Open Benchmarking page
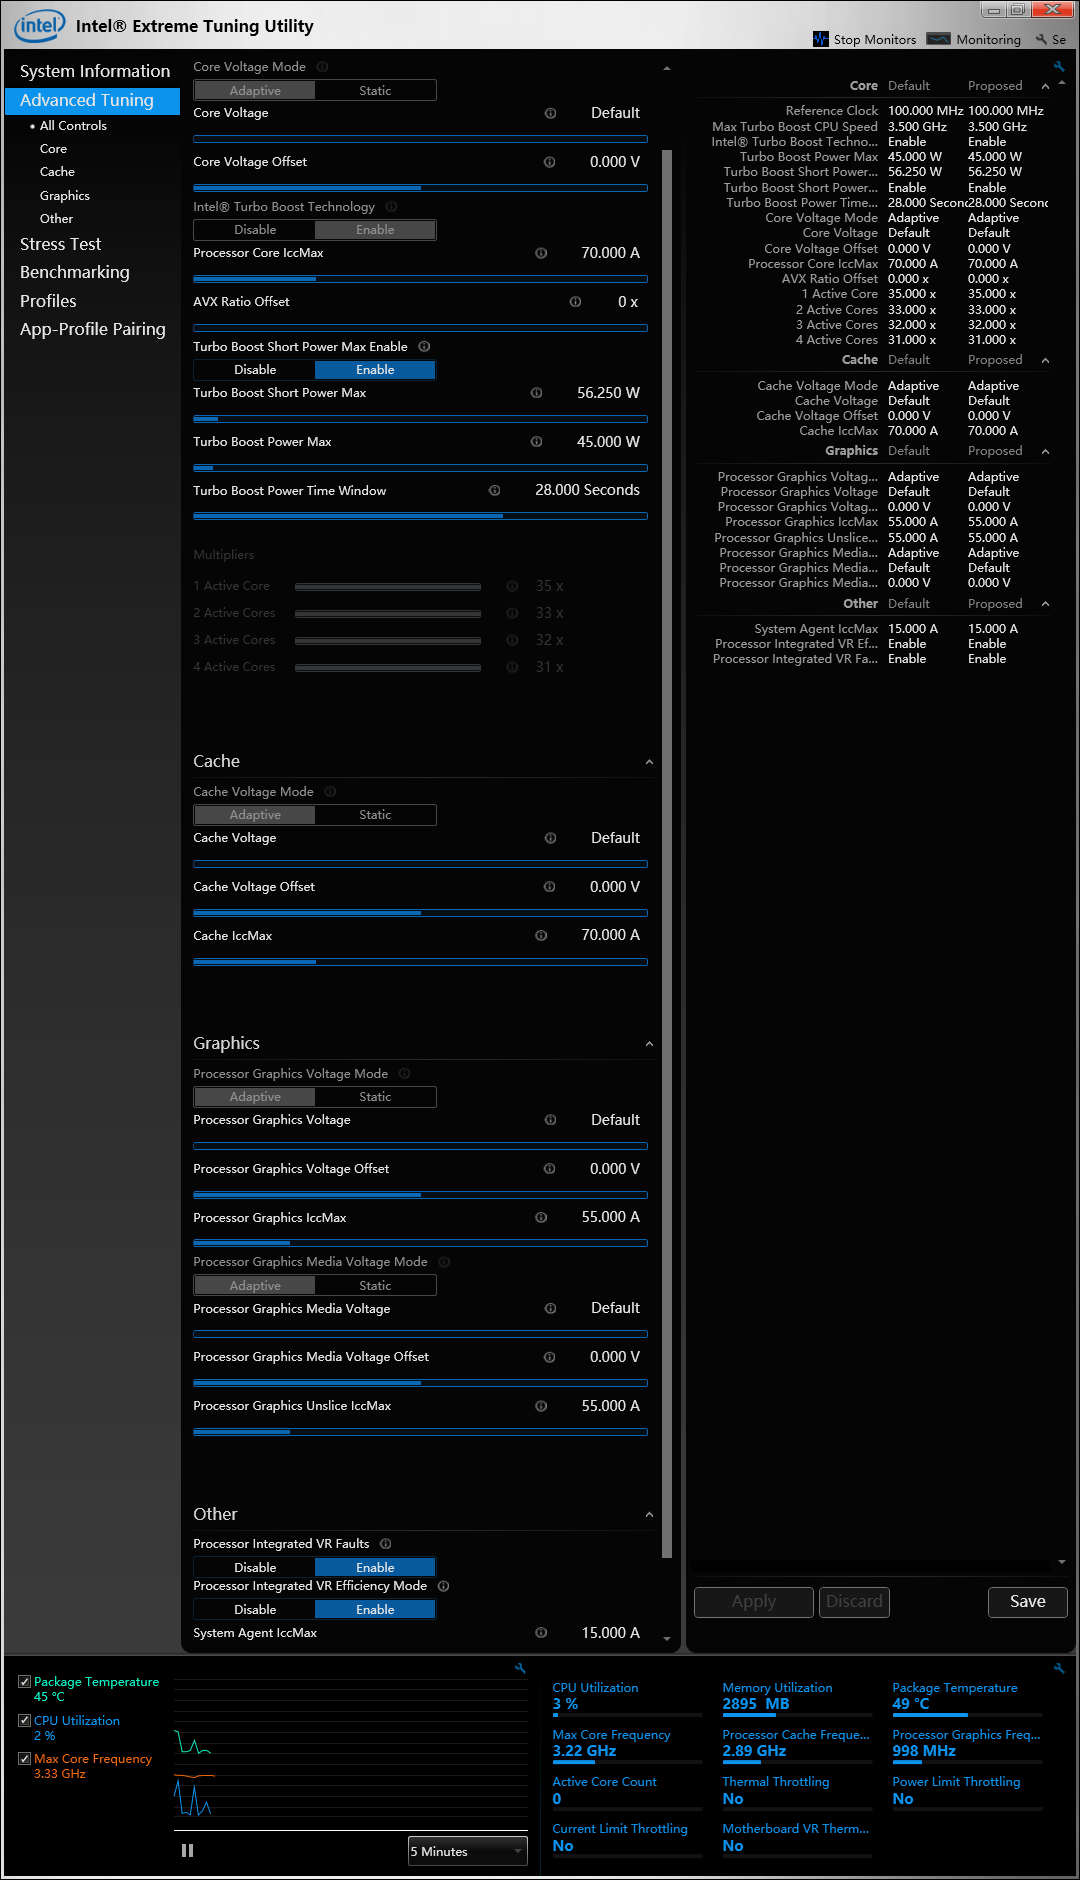 [75, 272]
